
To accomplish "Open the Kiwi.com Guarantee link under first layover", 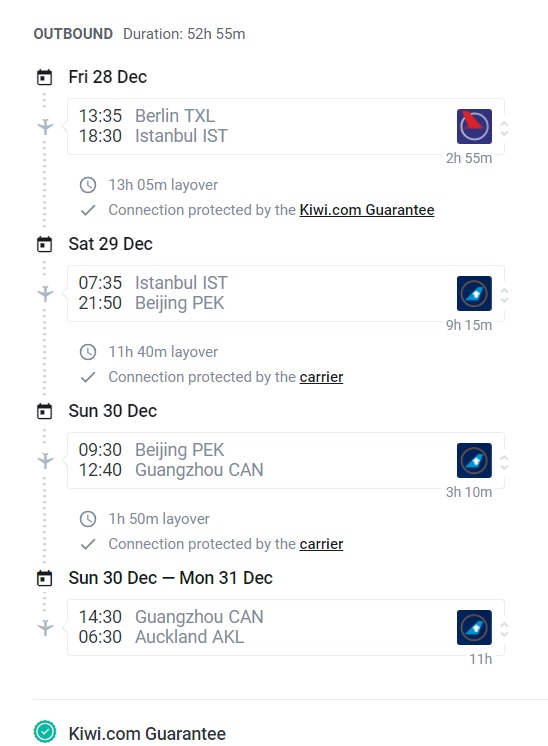I will tap(367, 210).
